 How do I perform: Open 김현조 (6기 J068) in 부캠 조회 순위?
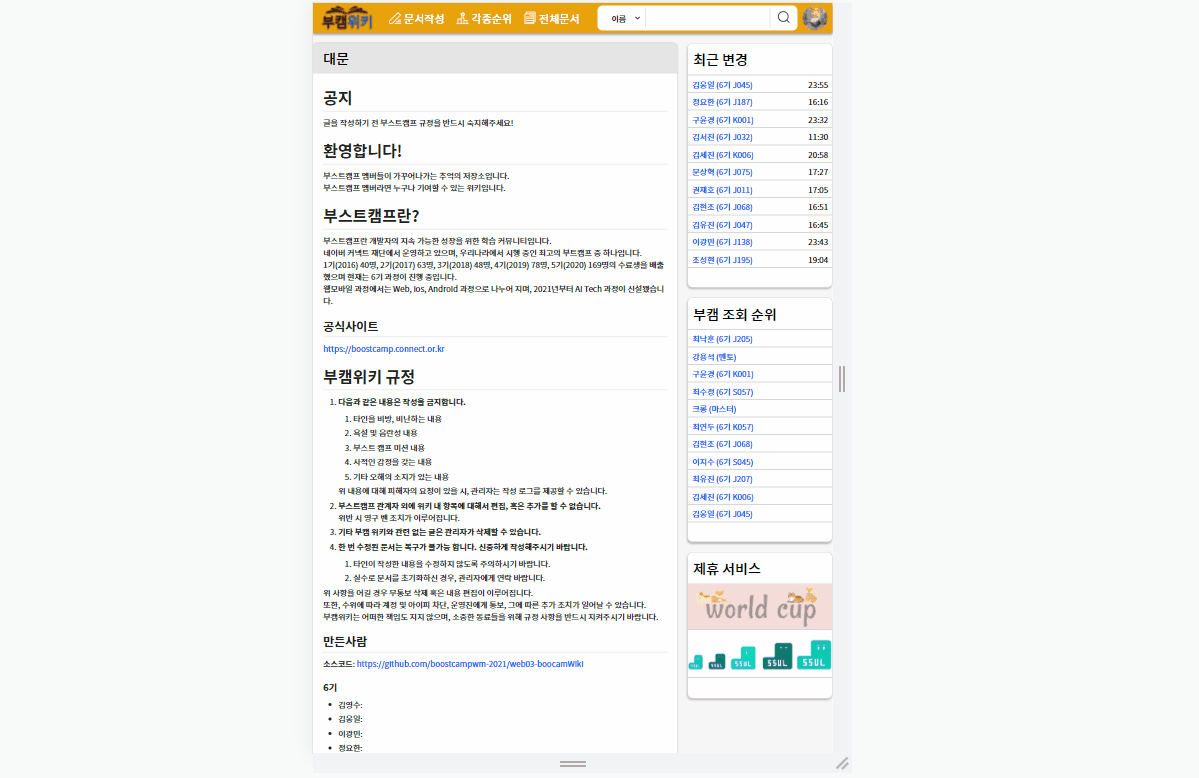(722, 444)
